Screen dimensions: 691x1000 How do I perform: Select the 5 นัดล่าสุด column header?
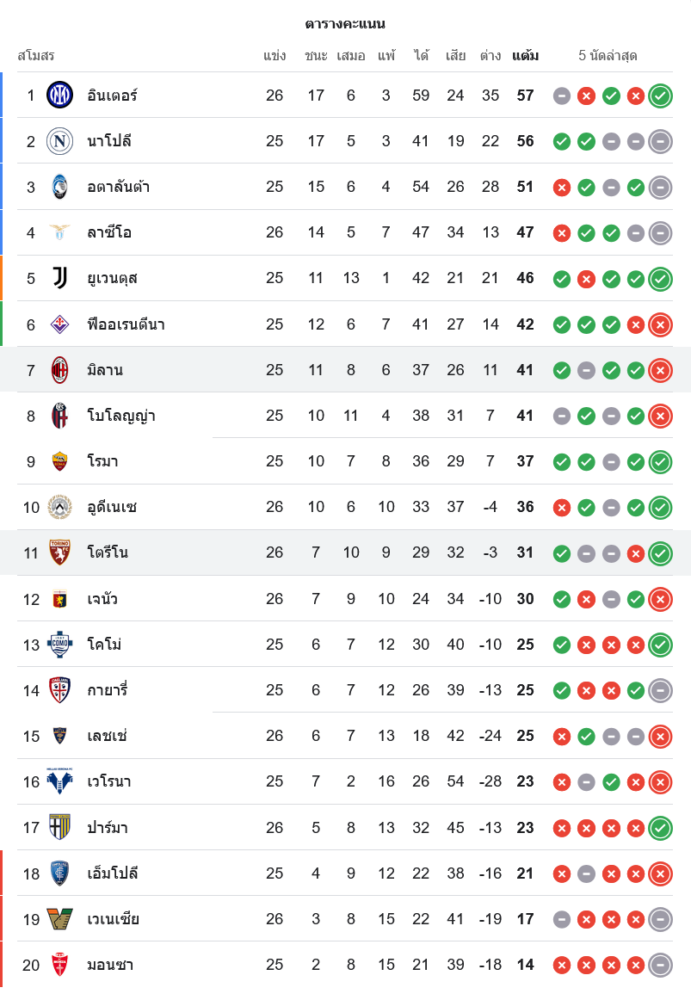click(x=608, y=56)
